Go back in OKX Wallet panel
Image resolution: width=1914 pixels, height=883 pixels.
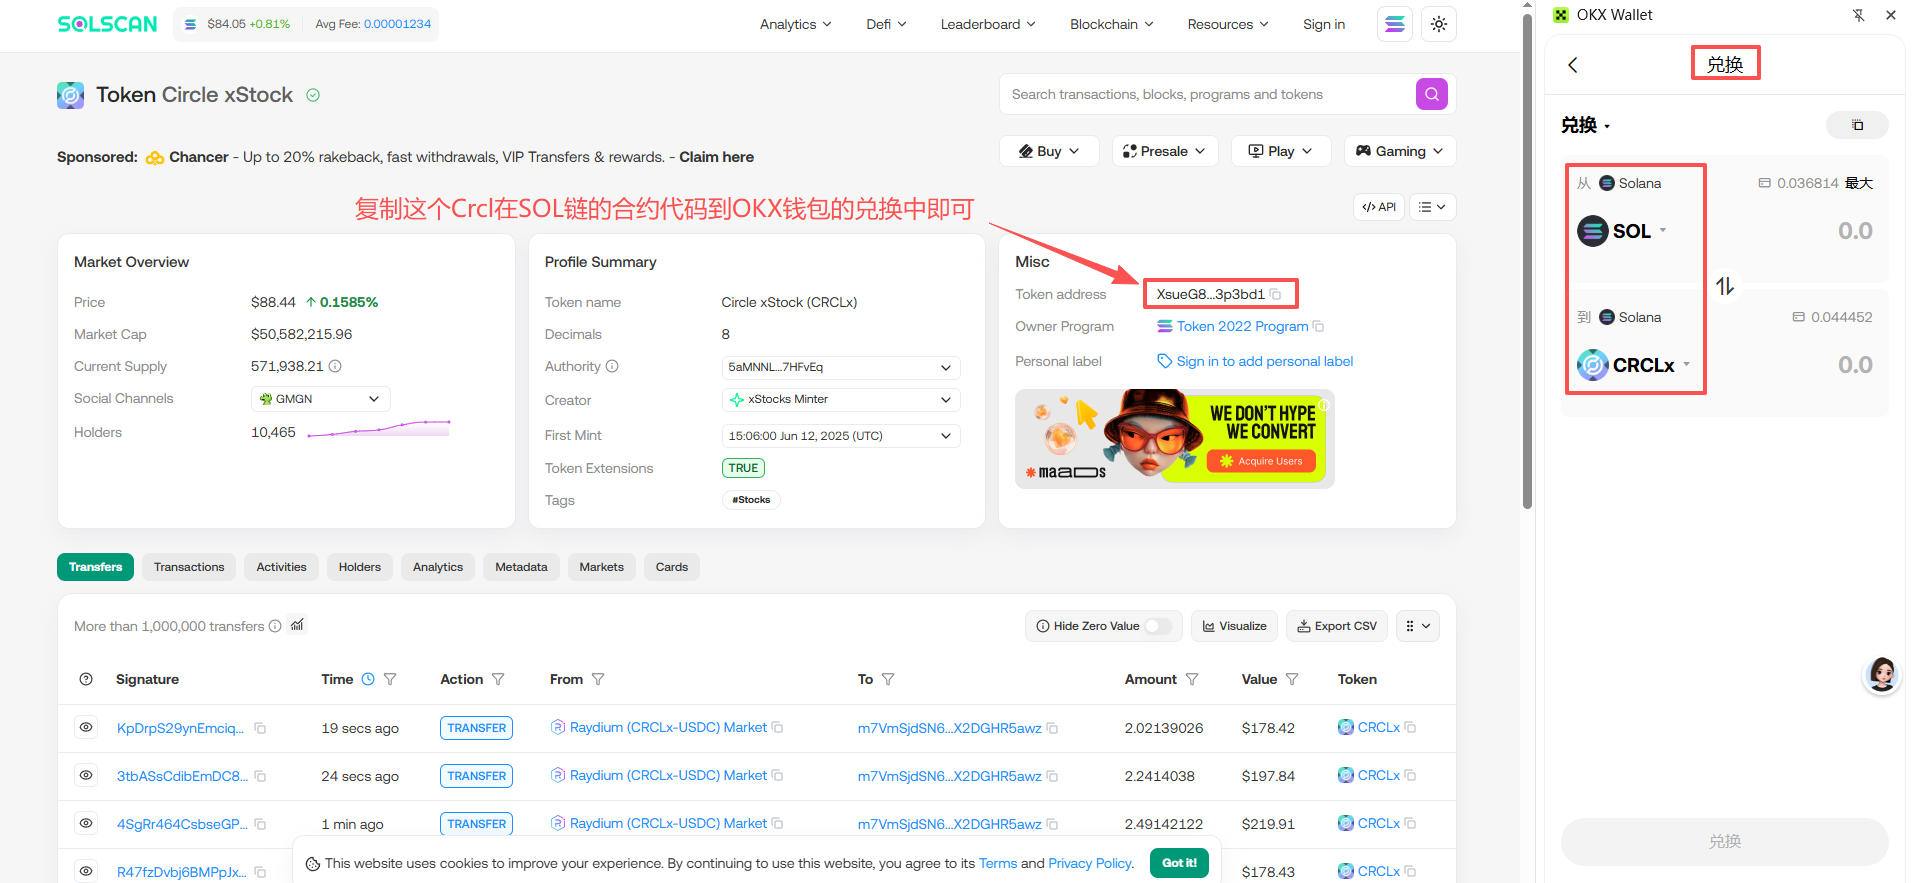[x=1573, y=65]
